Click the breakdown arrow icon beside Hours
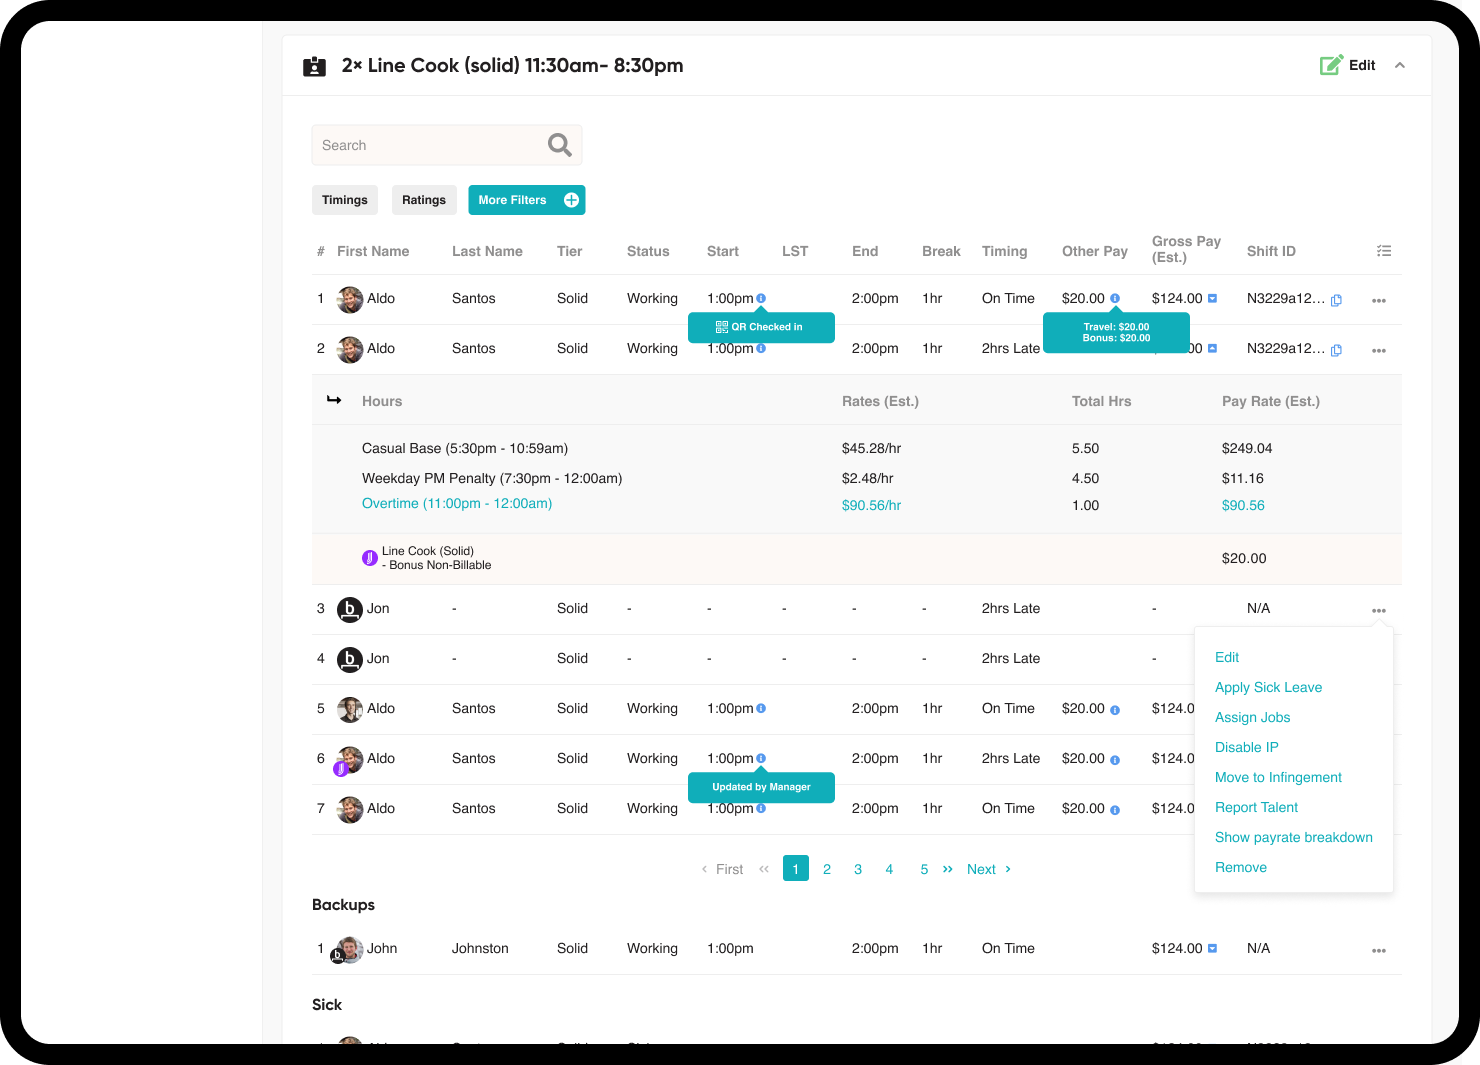This screenshot has height=1065, width=1480. pyautogui.click(x=334, y=400)
